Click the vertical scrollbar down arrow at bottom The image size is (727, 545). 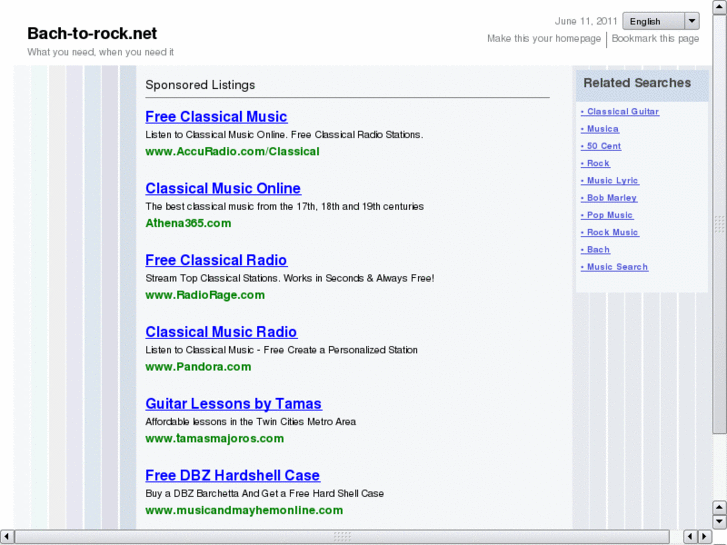[719, 522]
